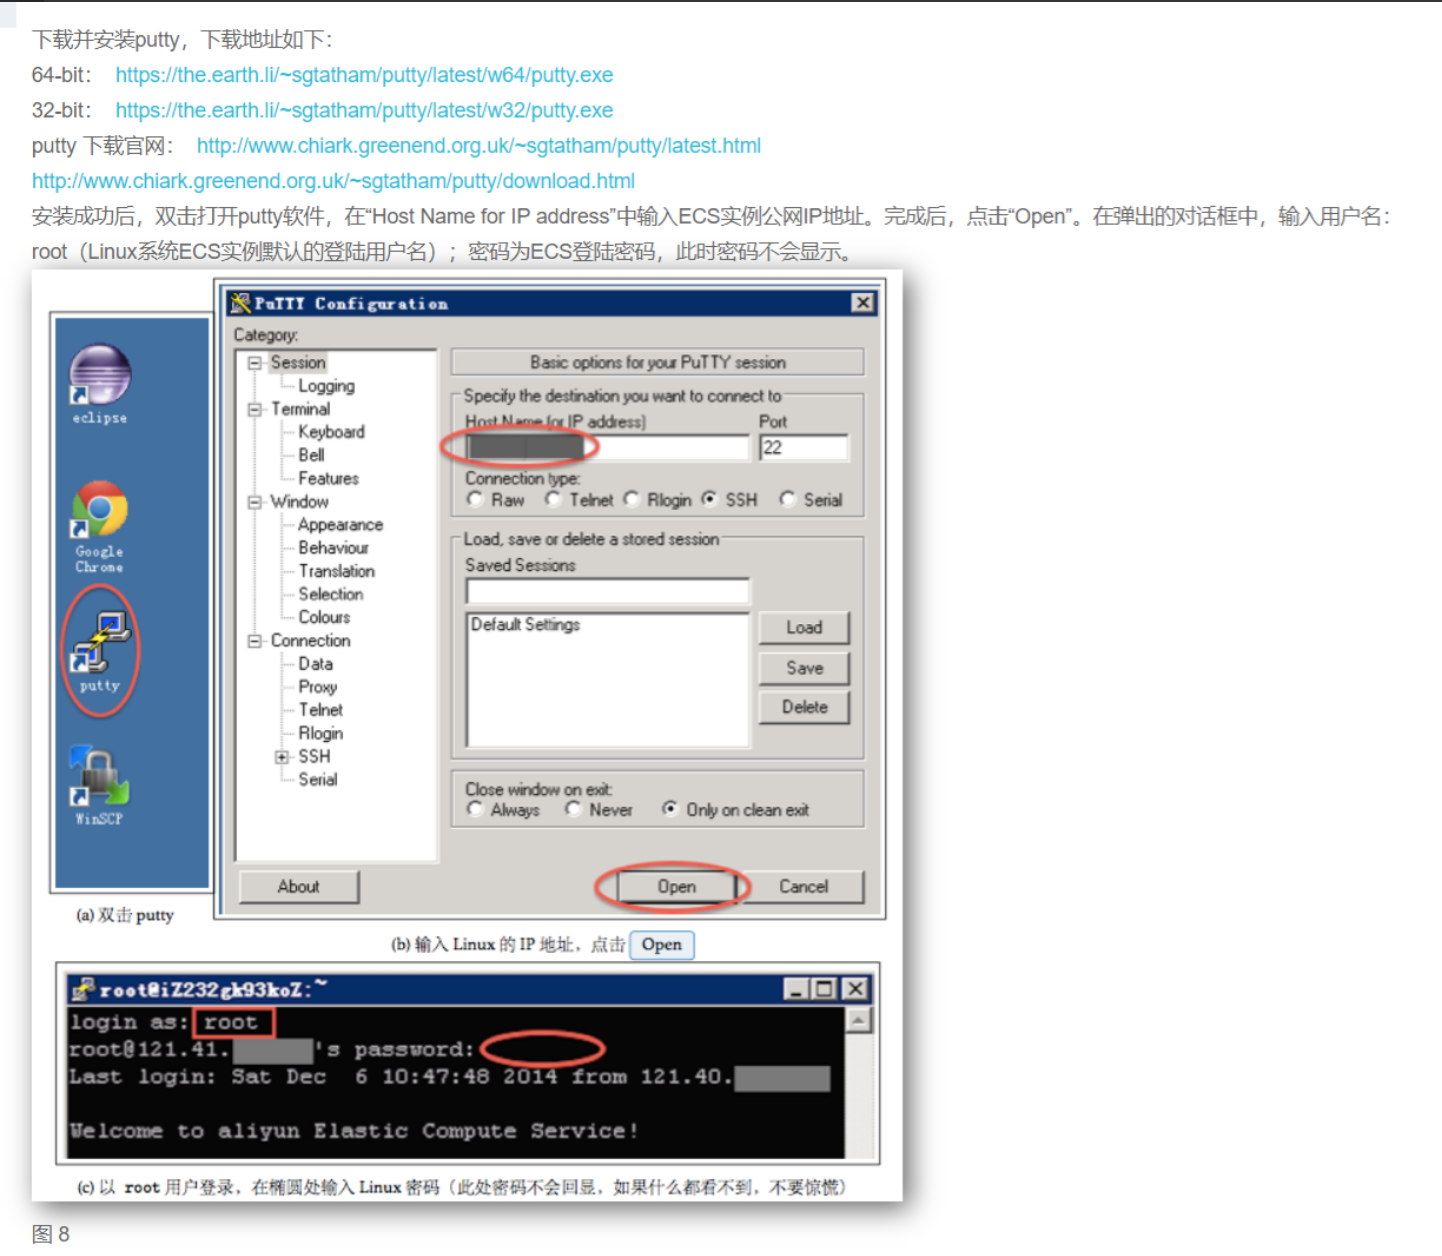Close the PuTTY Configuration dialog
This screenshot has width=1442, height=1256.
pyautogui.click(x=862, y=303)
